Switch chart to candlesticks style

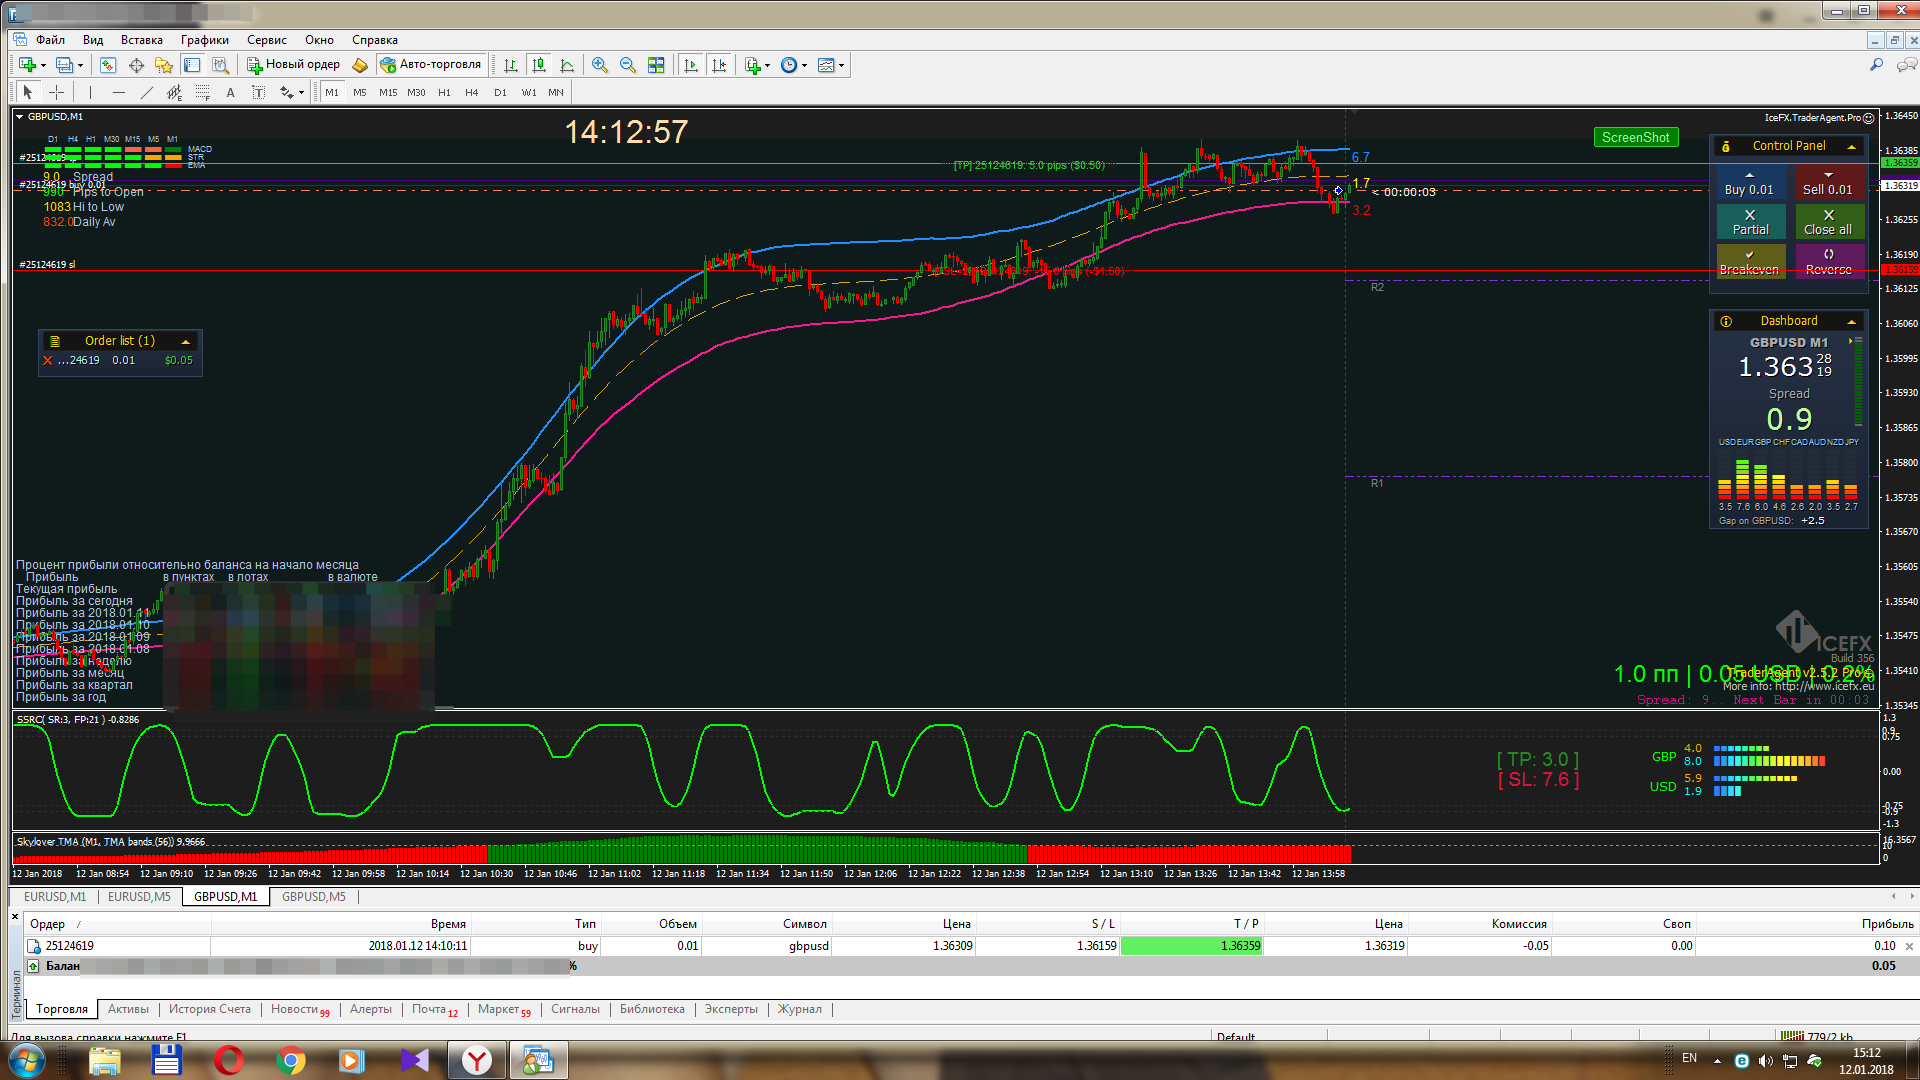[x=539, y=65]
